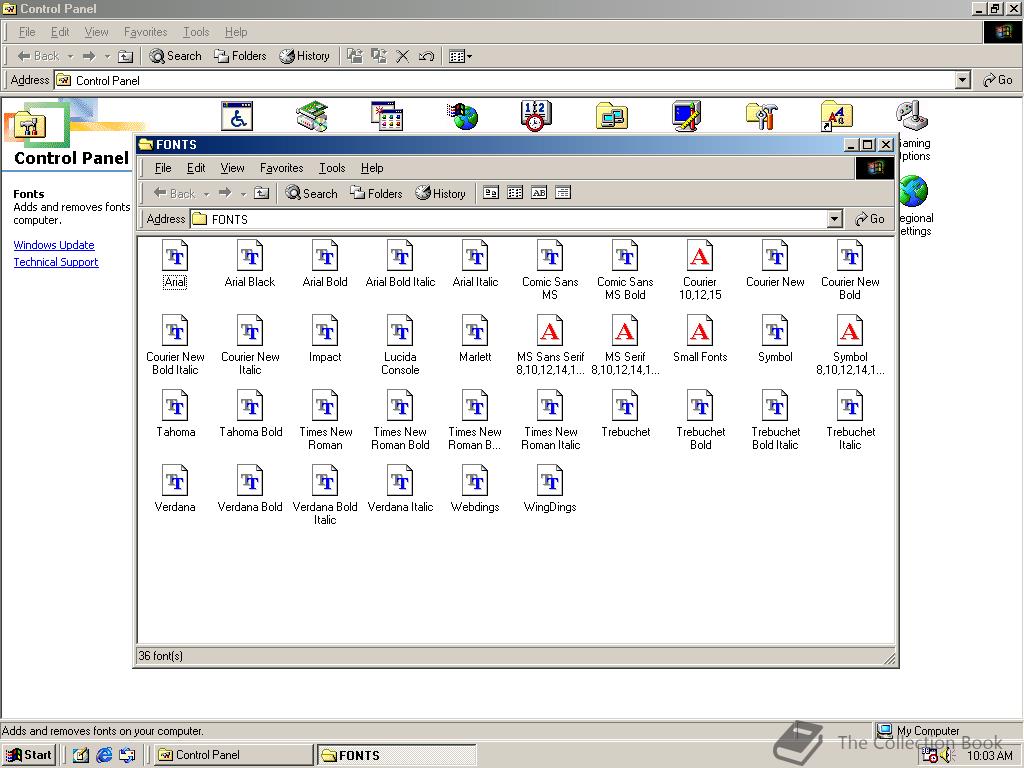Click Delete button in Control Panel toolbar
1024x768 pixels.
[x=403, y=56]
